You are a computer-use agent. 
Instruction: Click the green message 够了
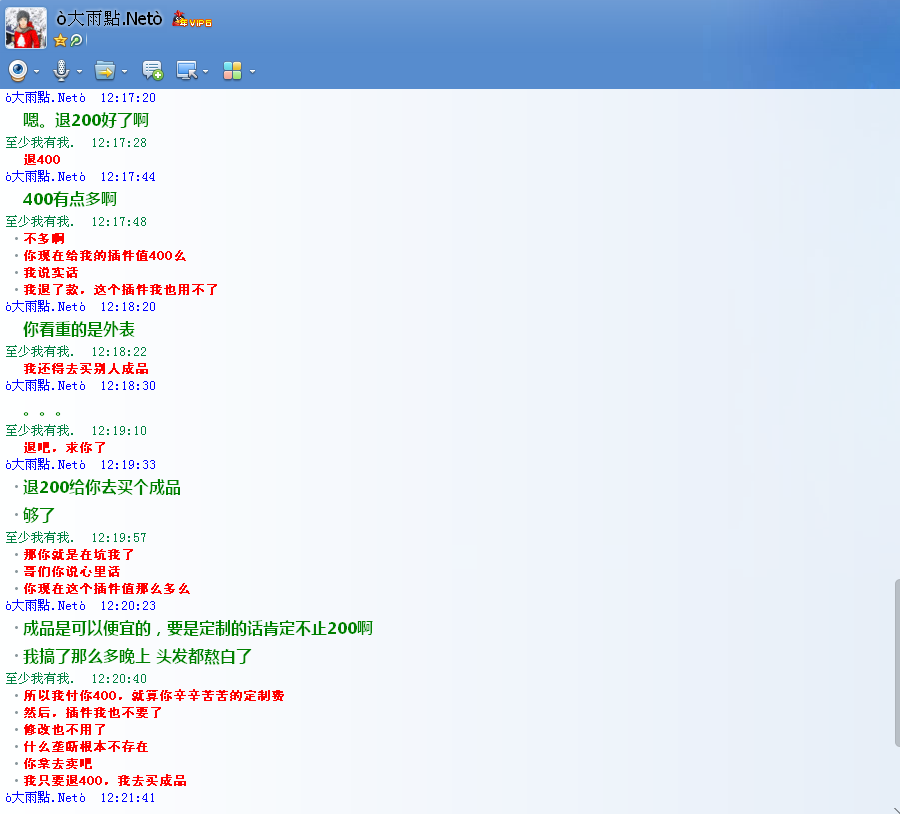pyautogui.click(x=39, y=515)
